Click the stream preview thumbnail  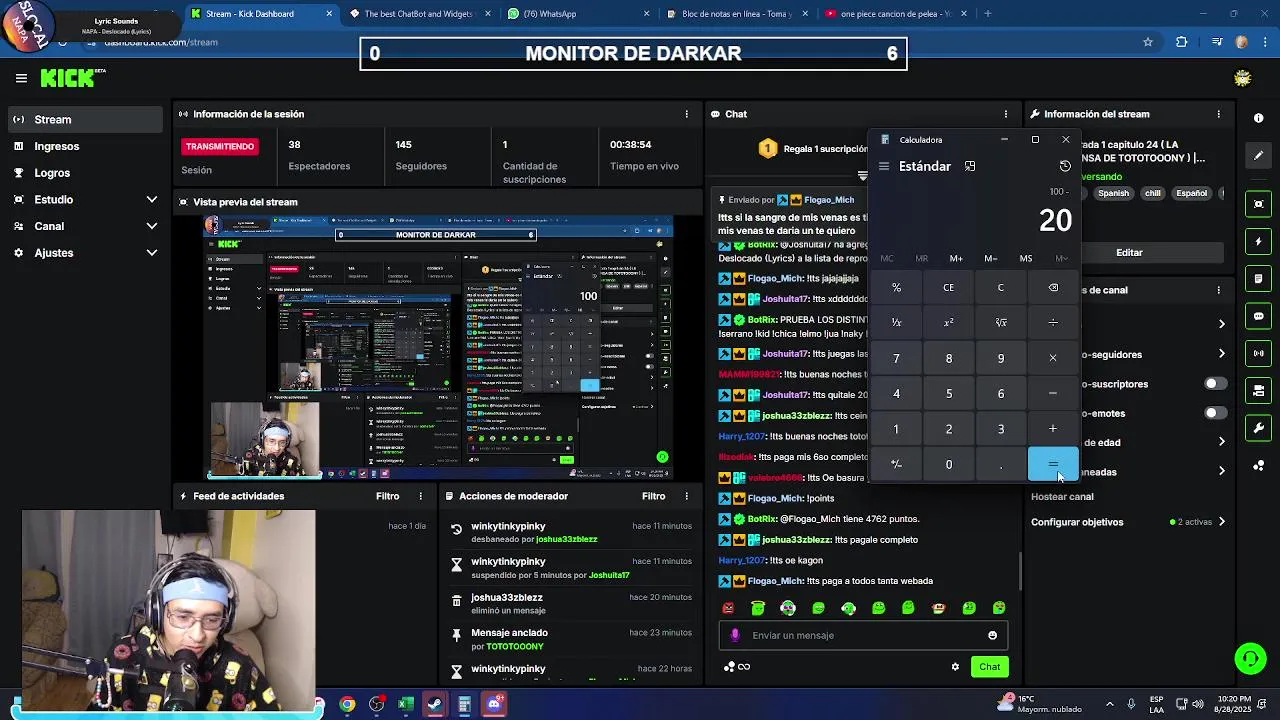(440, 347)
